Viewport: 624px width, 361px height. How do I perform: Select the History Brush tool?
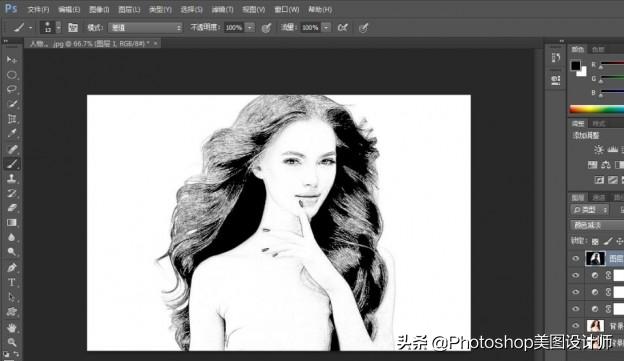point(12,193)
